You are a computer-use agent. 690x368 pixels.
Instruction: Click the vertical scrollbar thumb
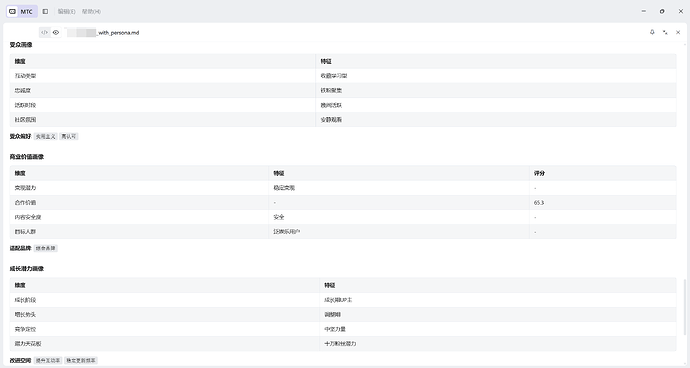click(684, 307)
